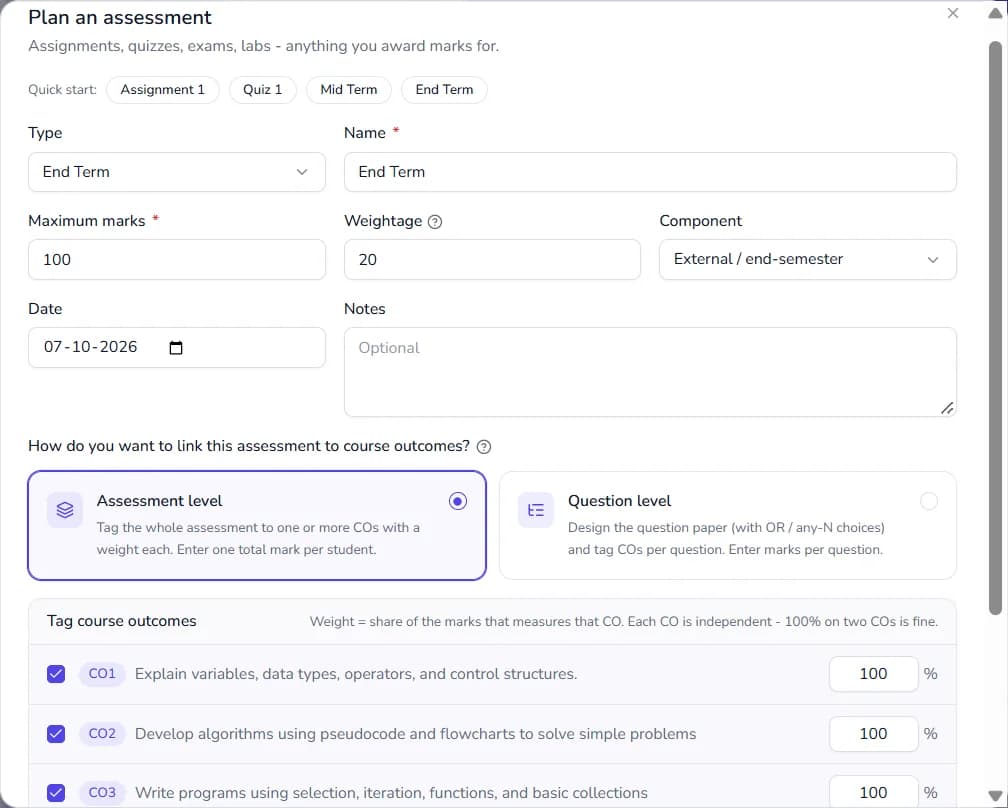The height and width of the screenshot is (808, 1008).
Task: Click the 'Question level' card title
Action: pos(619,501)
